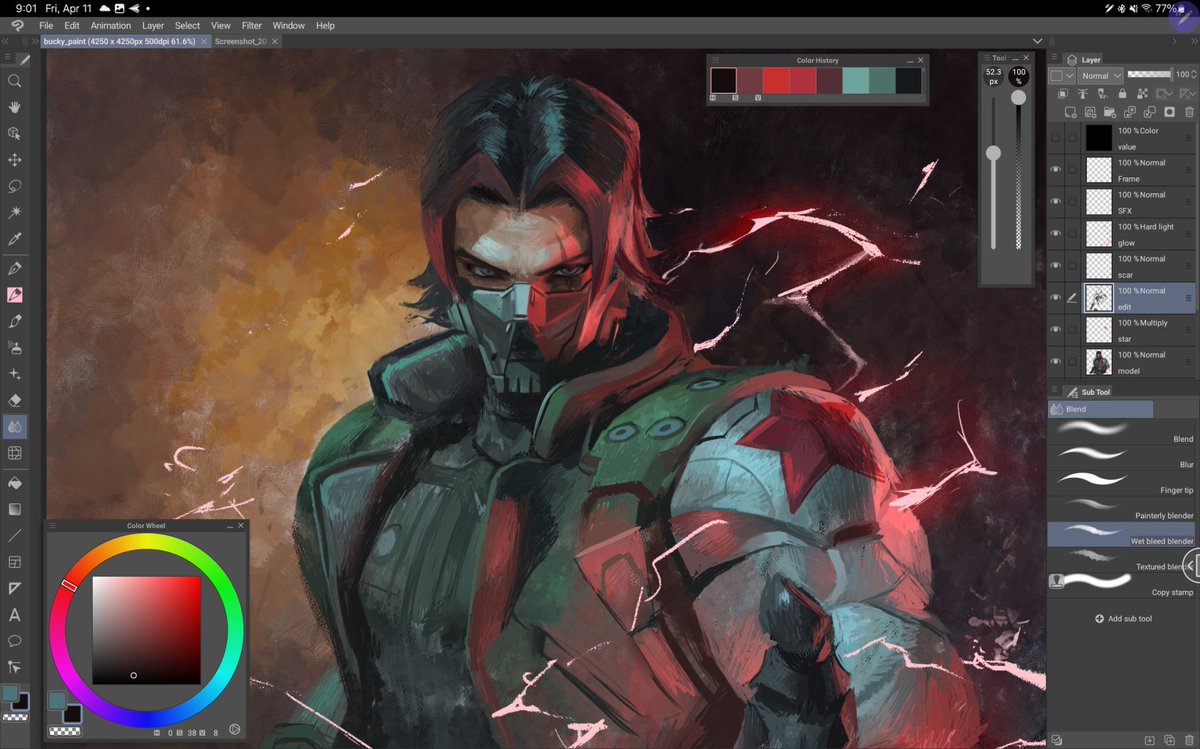Select the Airbrush tool
1200x749 pixels.
coord(15,348)
